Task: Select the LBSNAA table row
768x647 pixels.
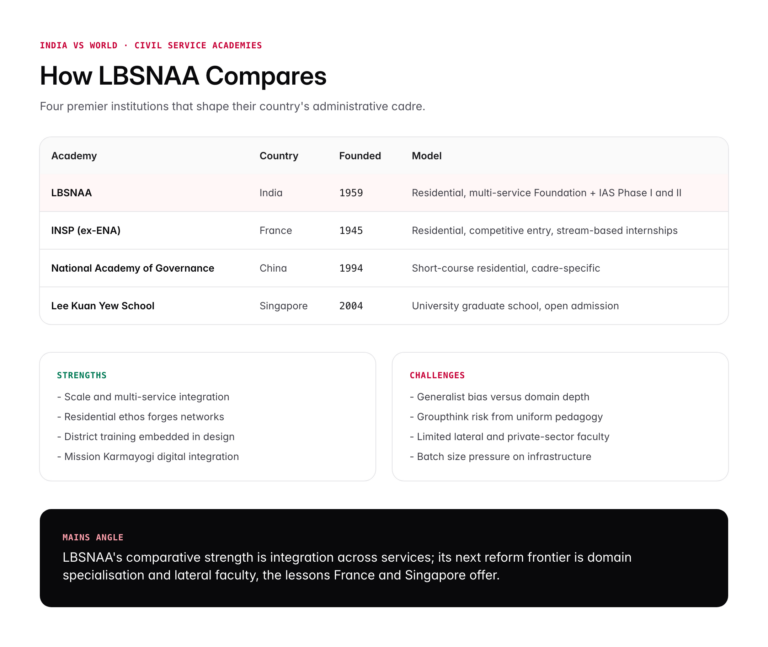Action: [x=384, y=193]
